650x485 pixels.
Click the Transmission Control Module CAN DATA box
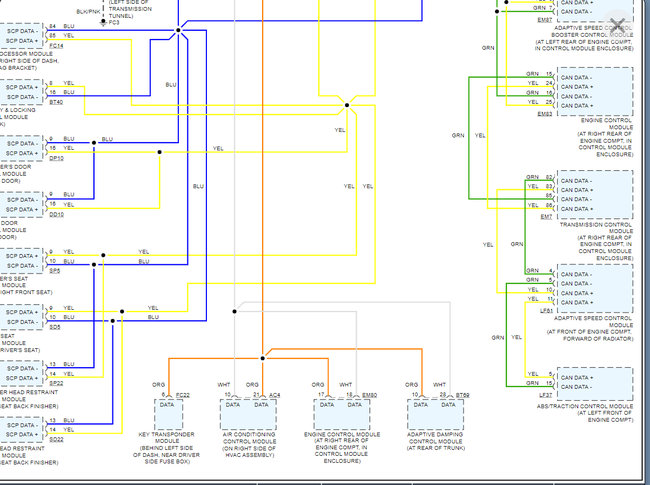pyautogui.click(x=595, y=195)
